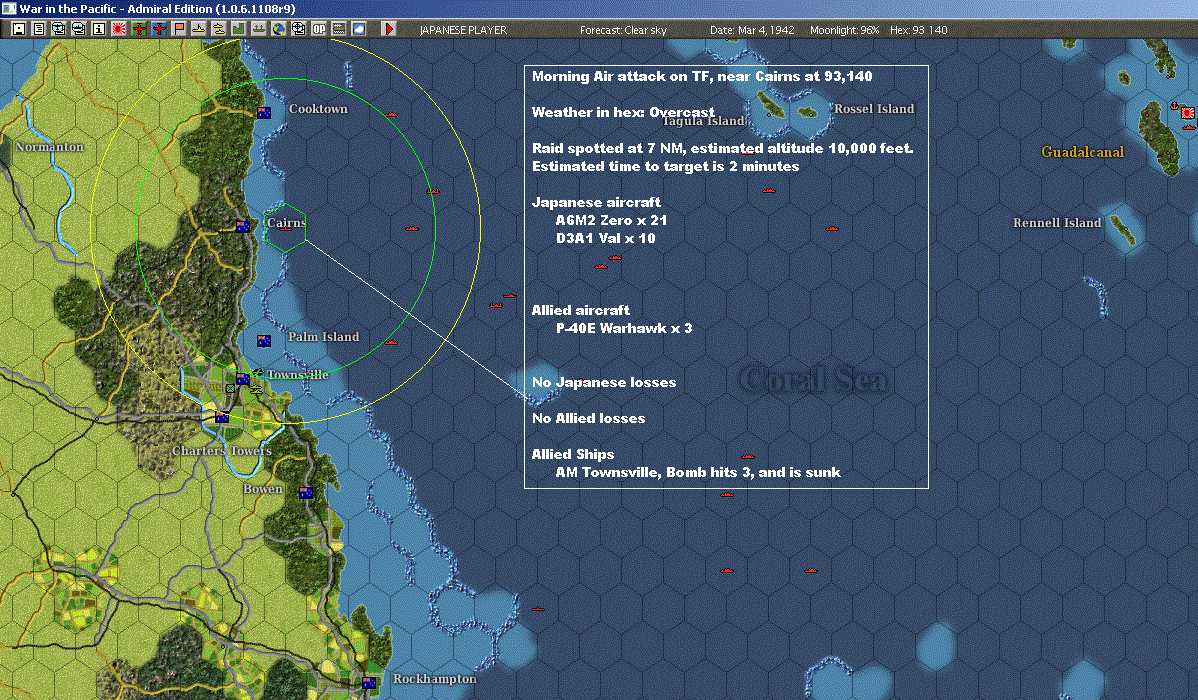Click the information 'i' icon
This screenshot has height=700, width=1198.
click(99, 29)
